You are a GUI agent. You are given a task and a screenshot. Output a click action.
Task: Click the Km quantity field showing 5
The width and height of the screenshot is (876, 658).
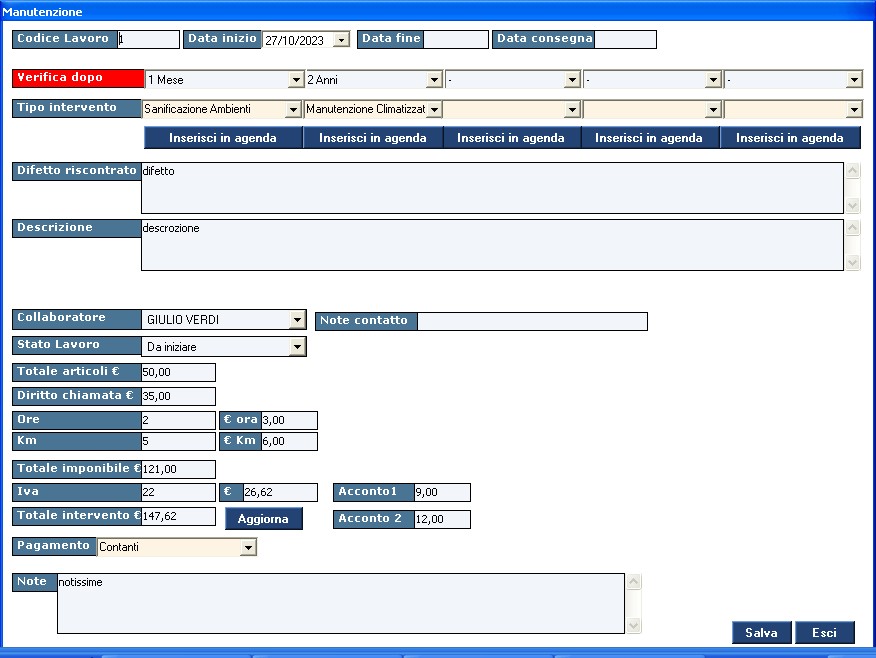(x=178, y=441)
